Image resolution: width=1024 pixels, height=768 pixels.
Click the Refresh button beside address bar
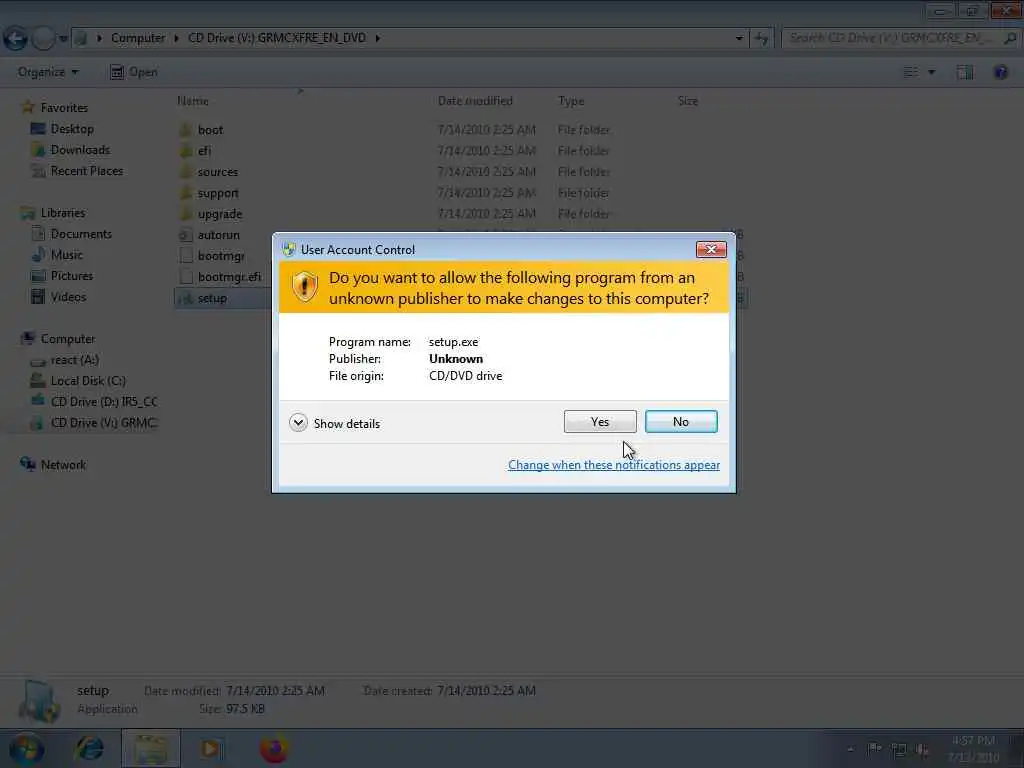point(761,39)
